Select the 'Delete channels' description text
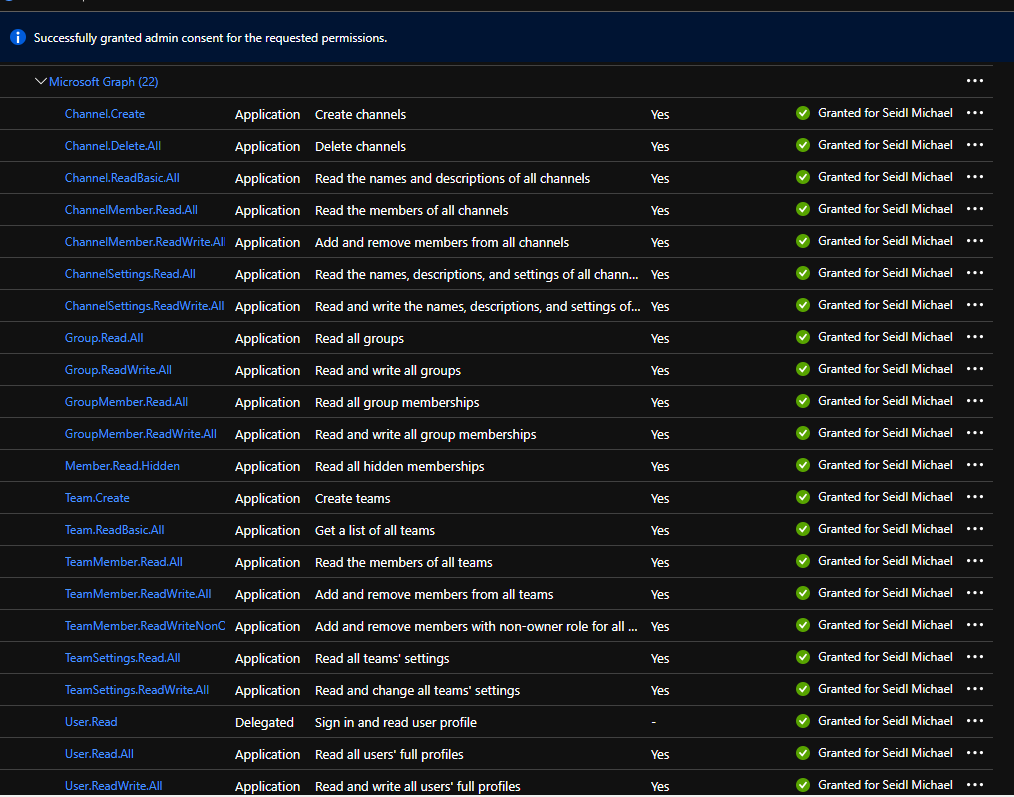Viewport: 1014px width, 797px height. (x=361, y=147)
